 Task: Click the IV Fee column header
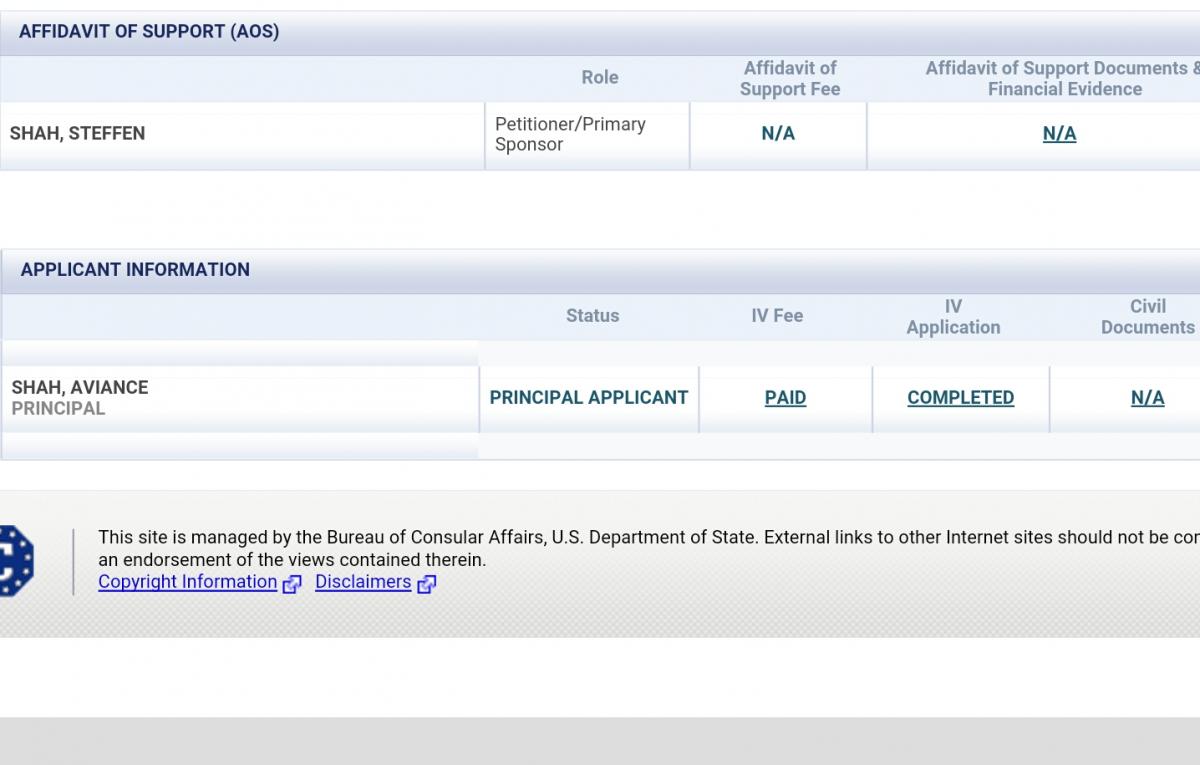click(777, 316)
